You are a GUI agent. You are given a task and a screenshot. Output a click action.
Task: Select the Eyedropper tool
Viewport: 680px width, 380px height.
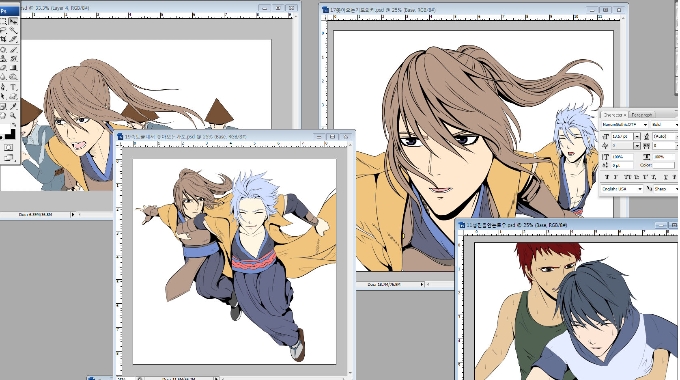coord(13,106)
